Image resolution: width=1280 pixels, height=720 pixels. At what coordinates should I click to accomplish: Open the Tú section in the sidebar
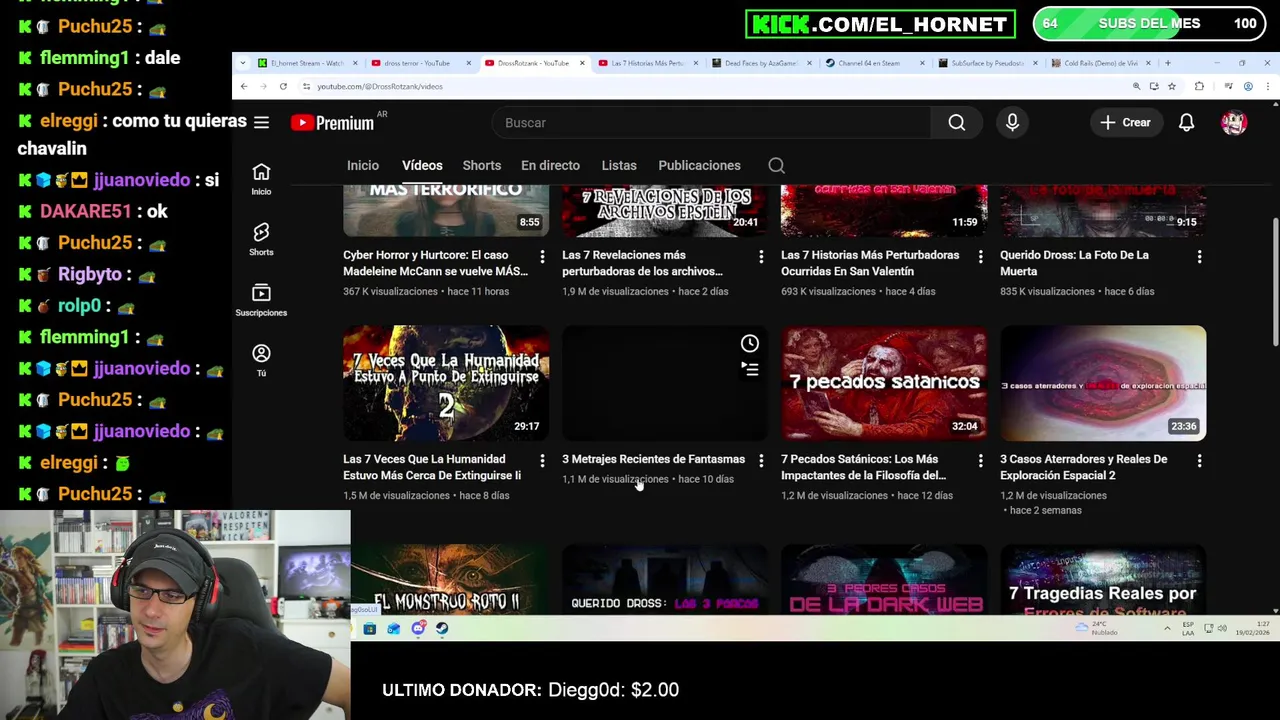pos(261,360)
